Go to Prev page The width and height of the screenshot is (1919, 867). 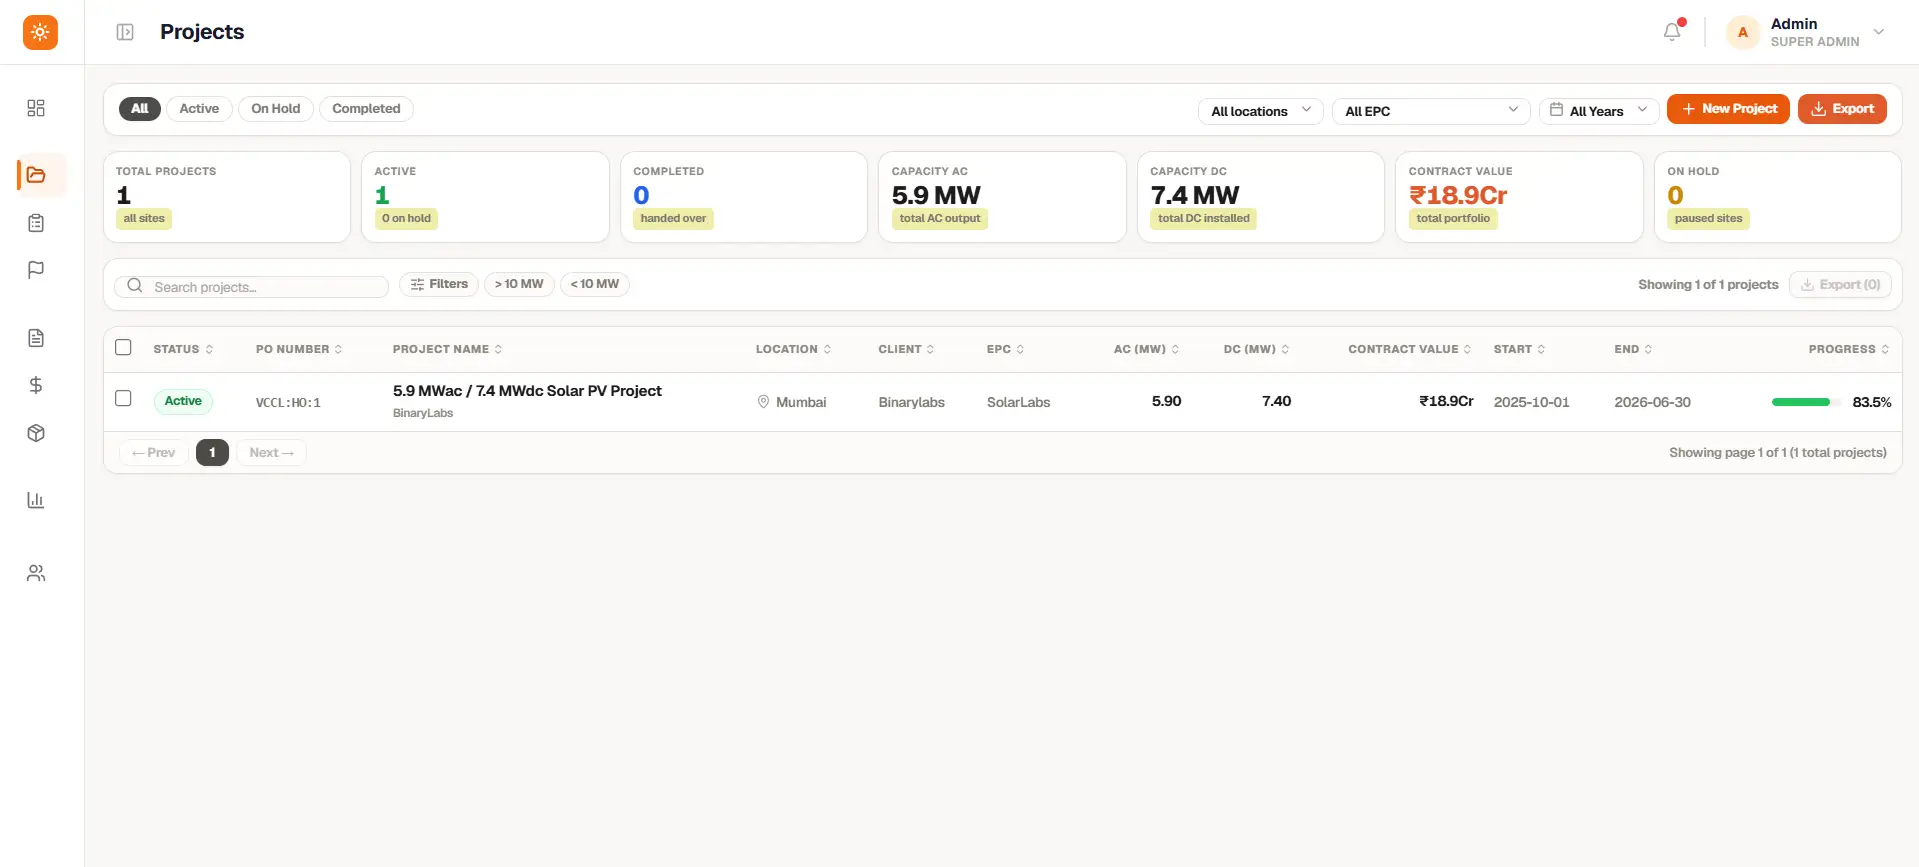coord(154,453)
